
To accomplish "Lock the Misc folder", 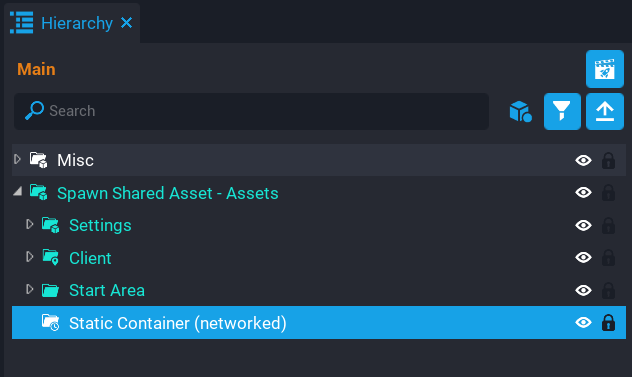I will pyautogui.click(x=608, y=160).
